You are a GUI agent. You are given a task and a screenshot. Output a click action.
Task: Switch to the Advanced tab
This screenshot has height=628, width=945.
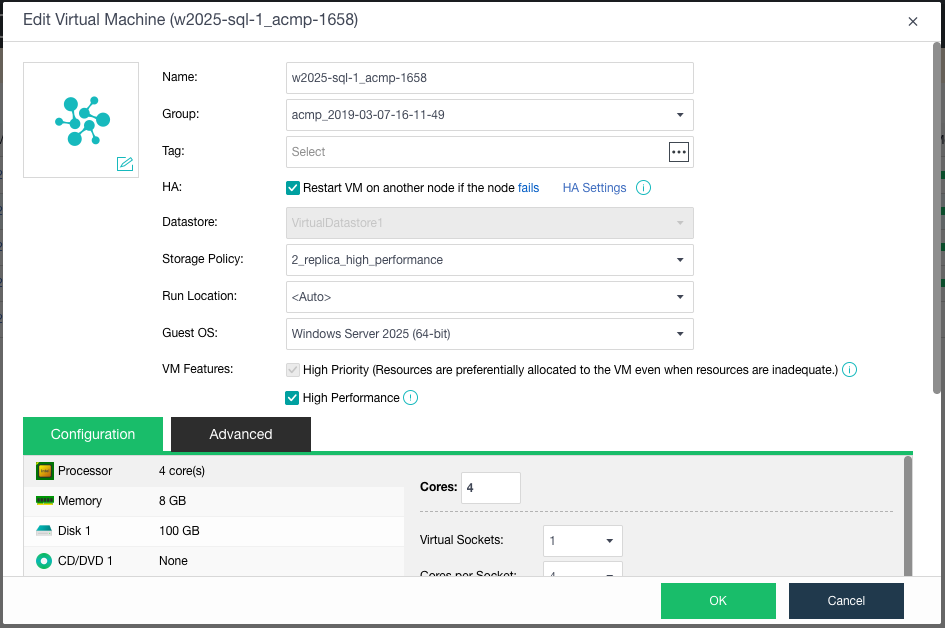(241, 434)
